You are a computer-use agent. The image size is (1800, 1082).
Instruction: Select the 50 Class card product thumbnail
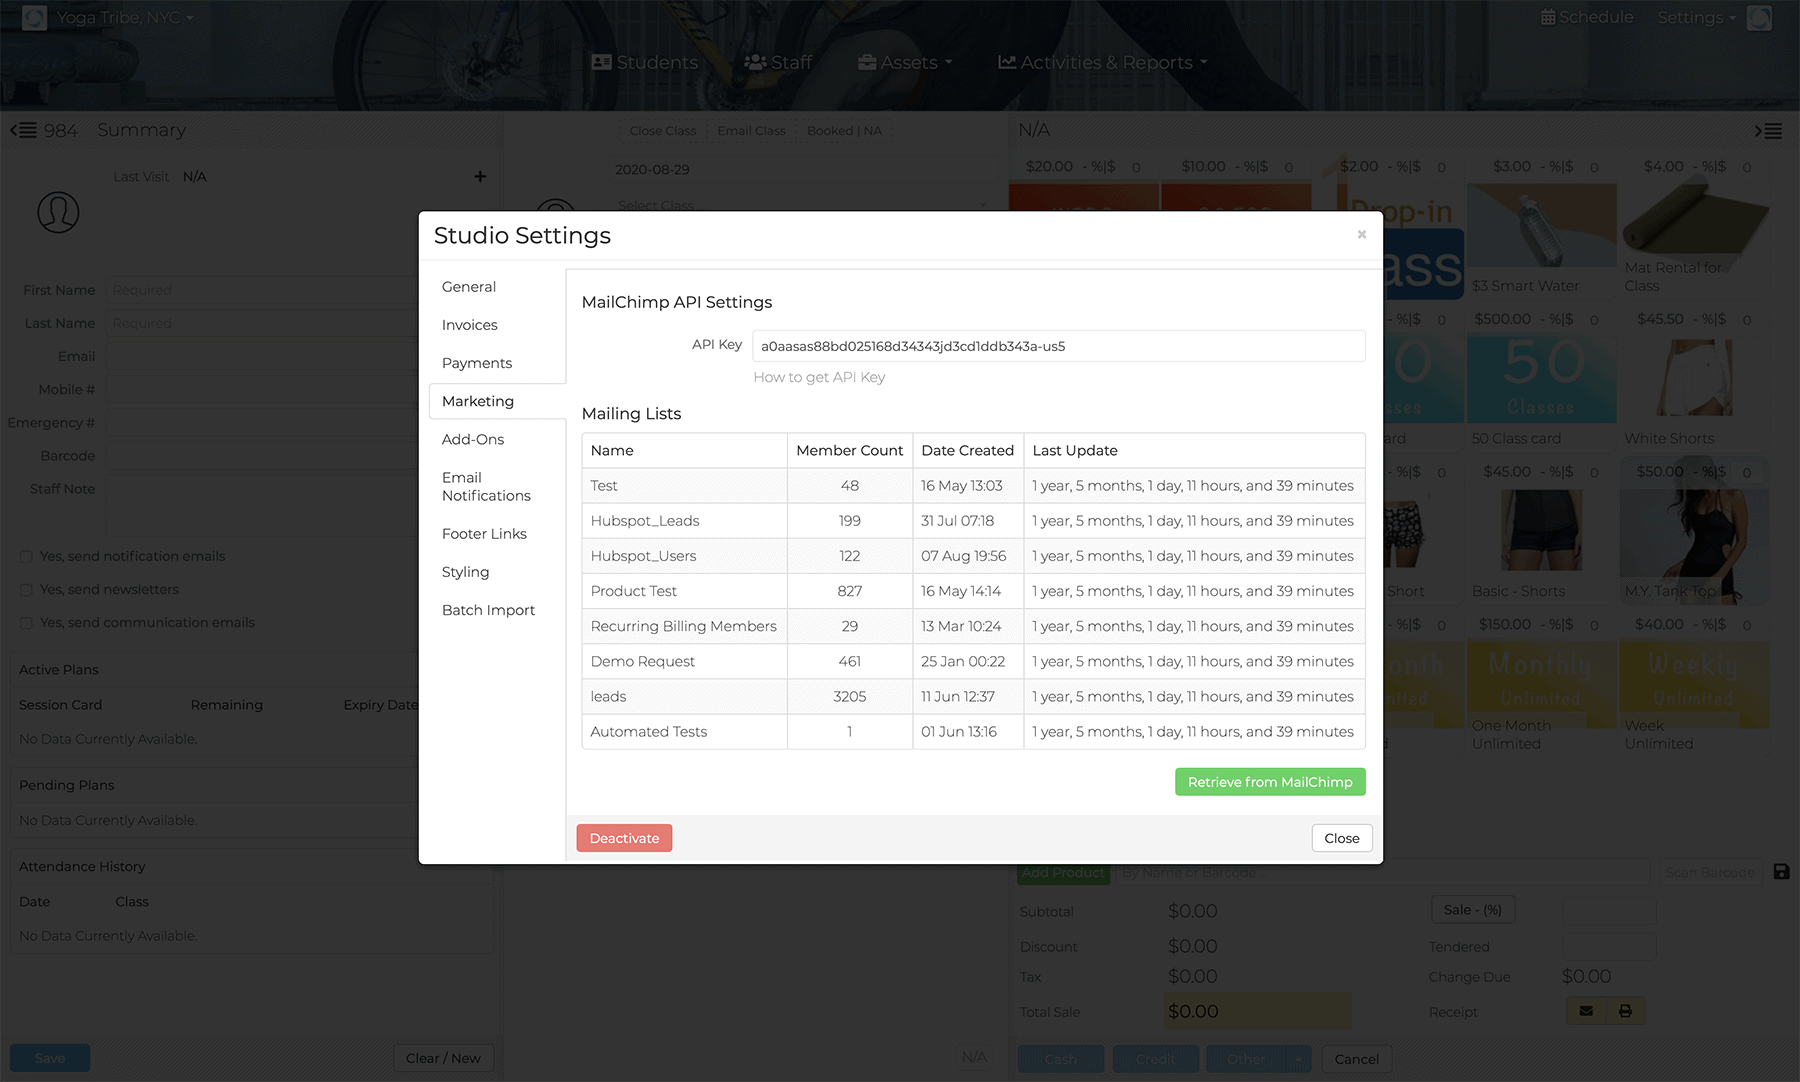pos(1542,379)
